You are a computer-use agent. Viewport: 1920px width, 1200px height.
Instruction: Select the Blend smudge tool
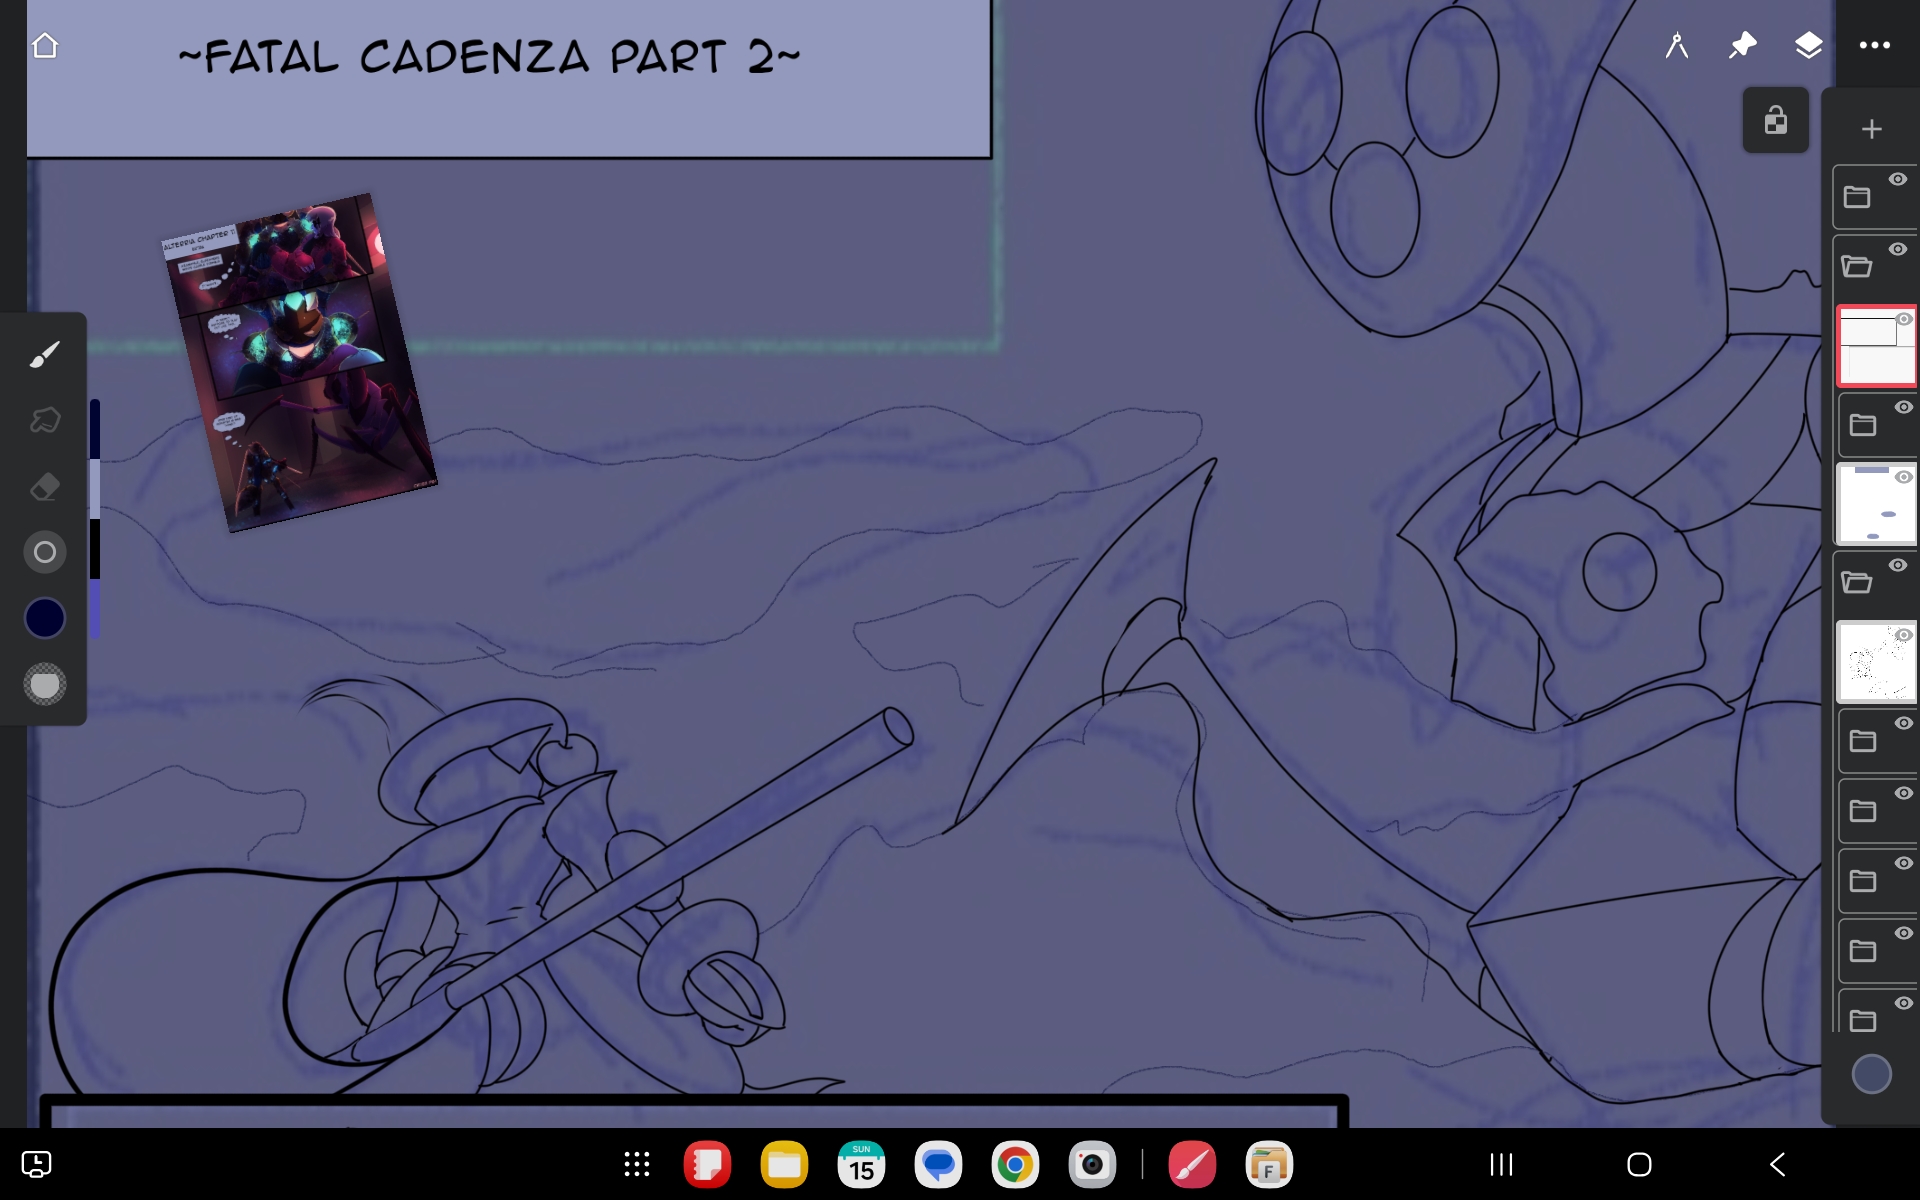(44, 420)
